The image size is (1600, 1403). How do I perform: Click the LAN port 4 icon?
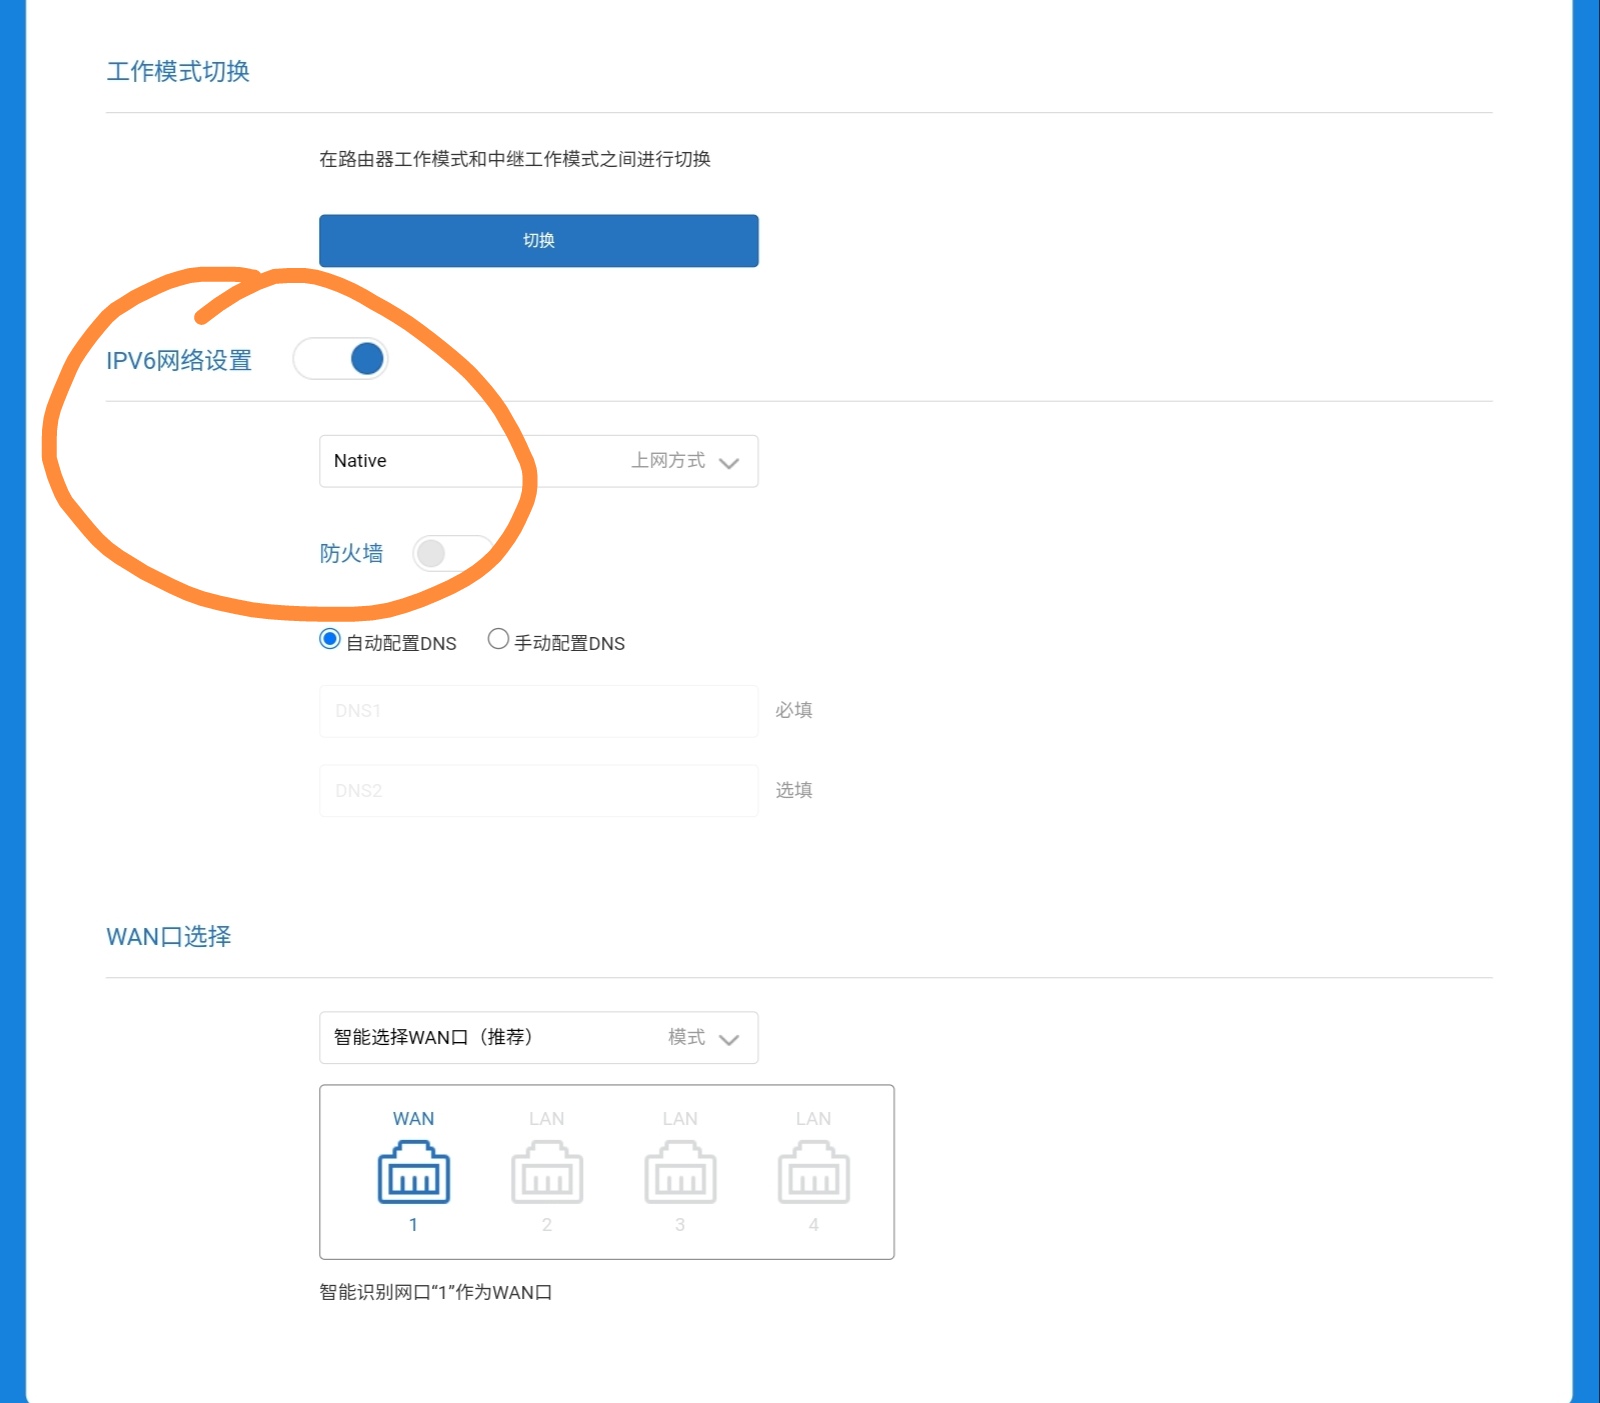(x=813, y=1175)
